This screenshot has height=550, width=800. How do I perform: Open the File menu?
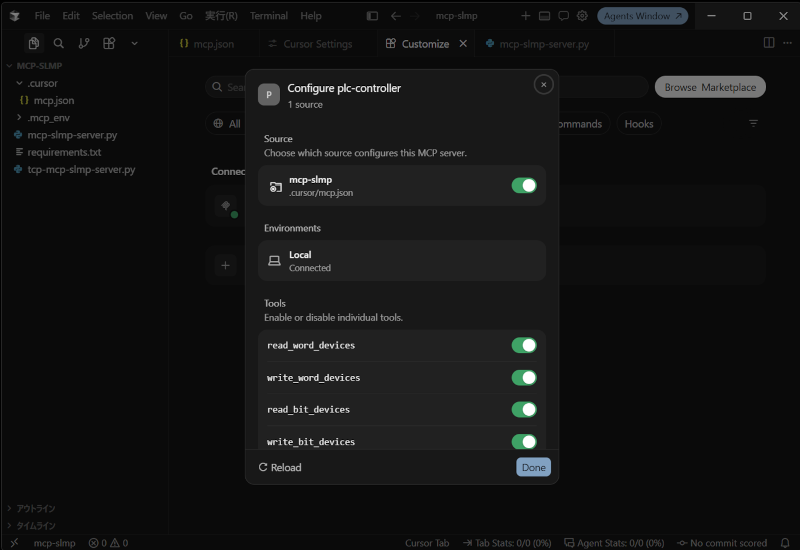coord(42,16)
